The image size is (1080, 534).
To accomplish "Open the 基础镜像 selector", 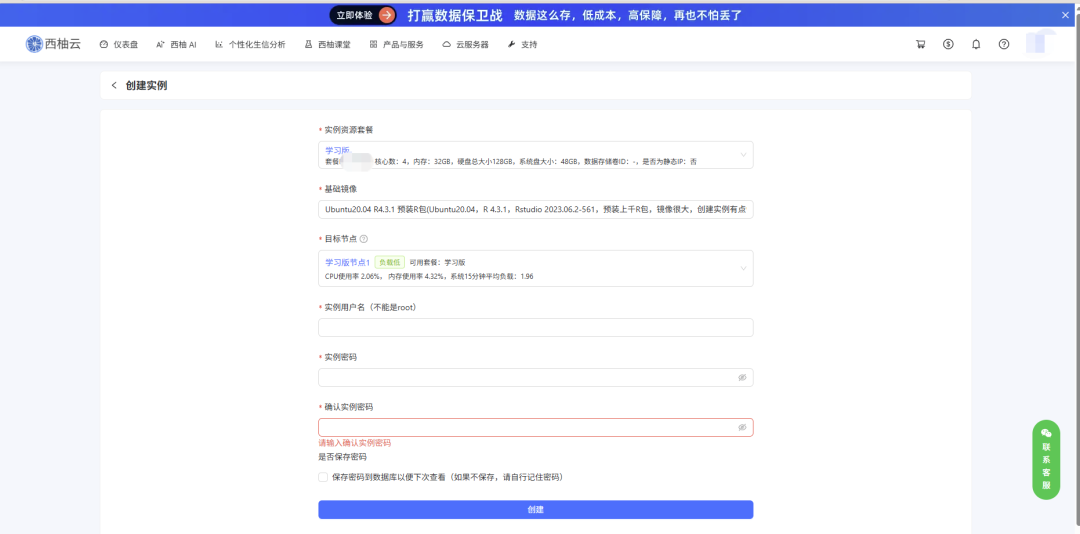I will [x=536, y=209].
